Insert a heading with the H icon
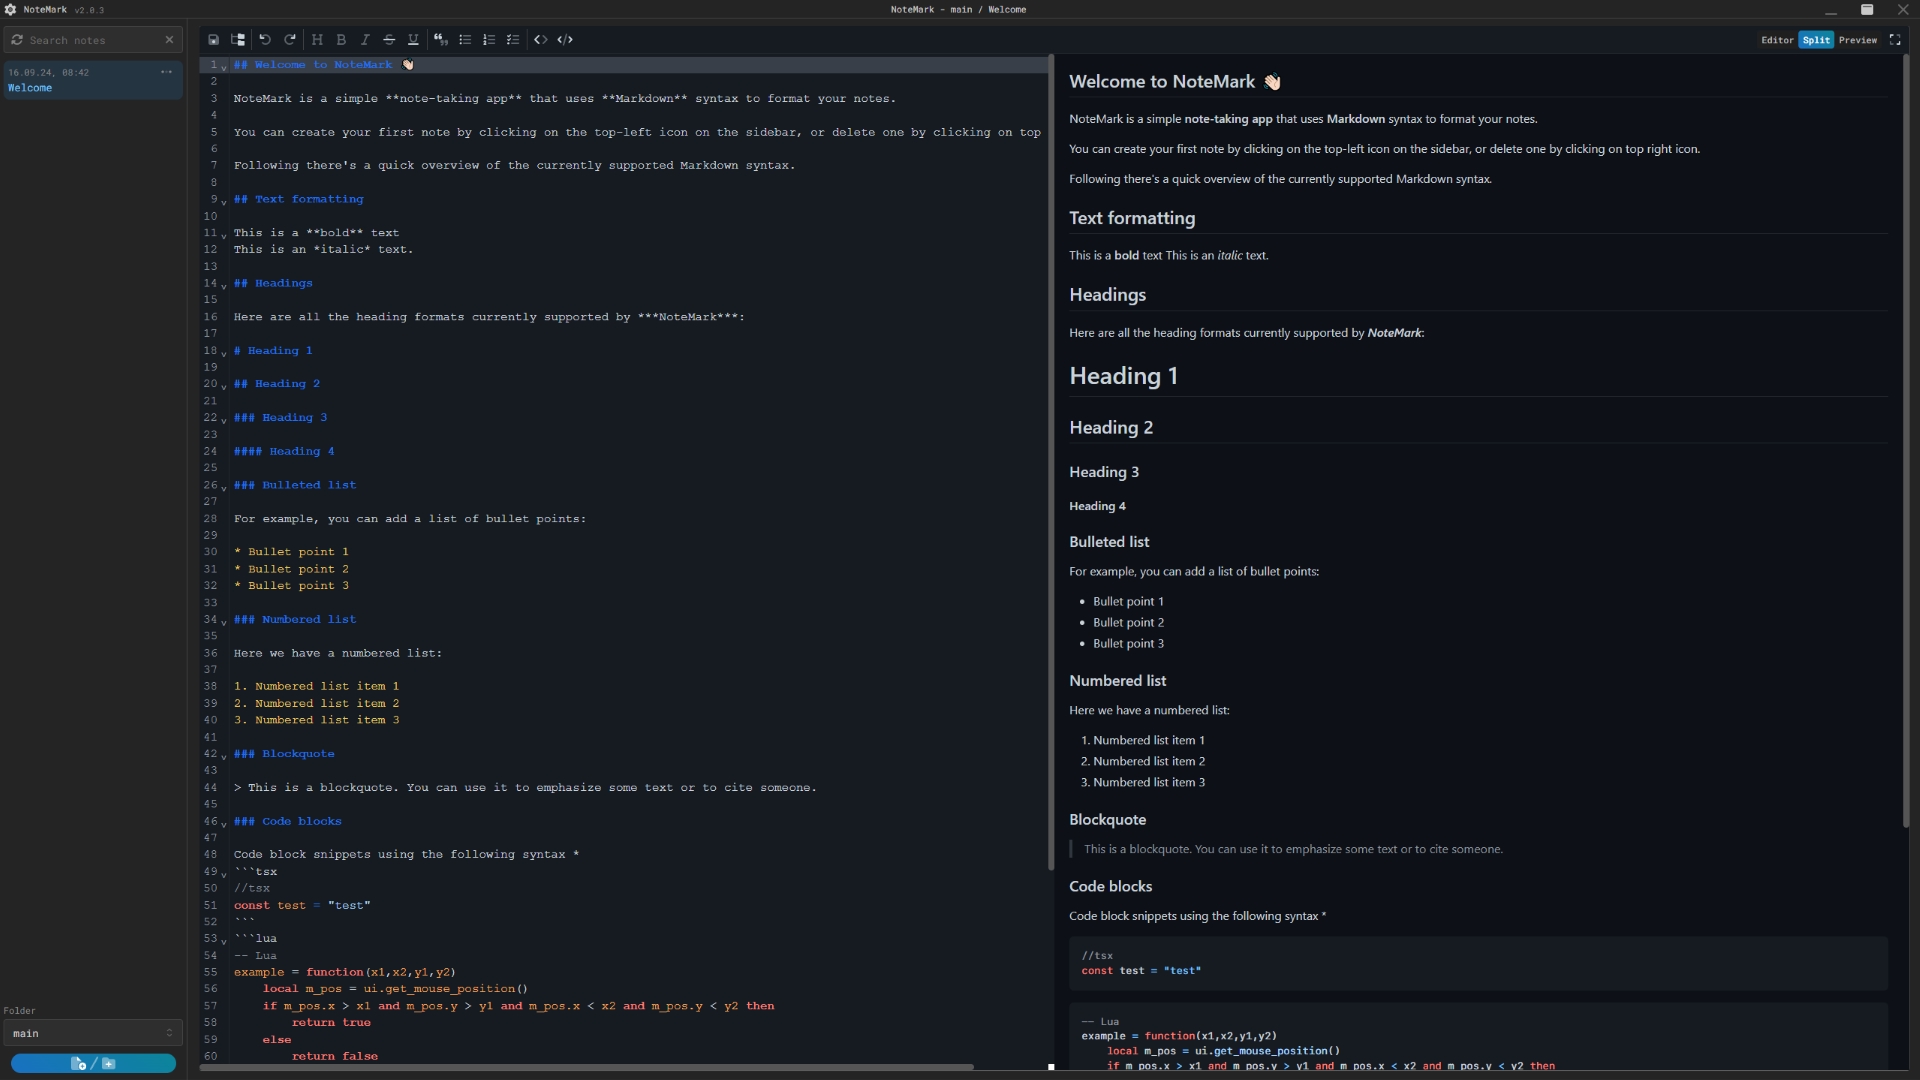Viewport: 1920px width, 1080px height. coord(317,40)
